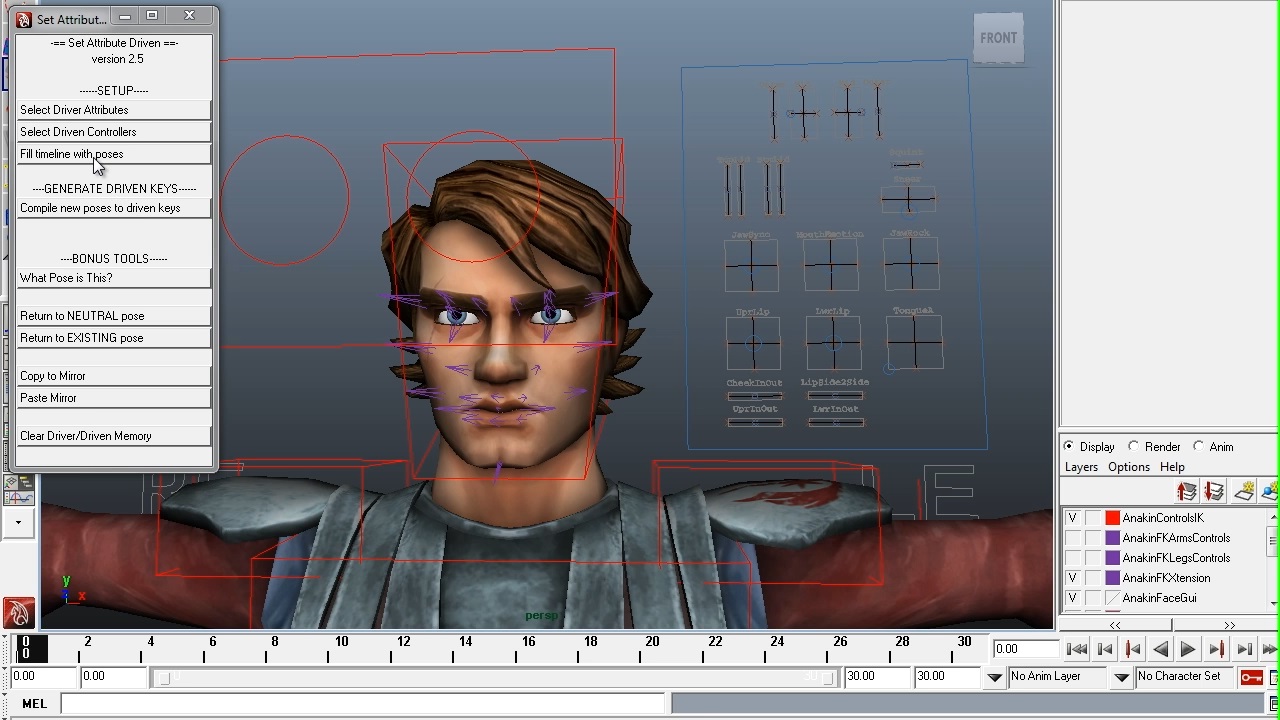Click the FRONT view cube face

coord(998,38)
